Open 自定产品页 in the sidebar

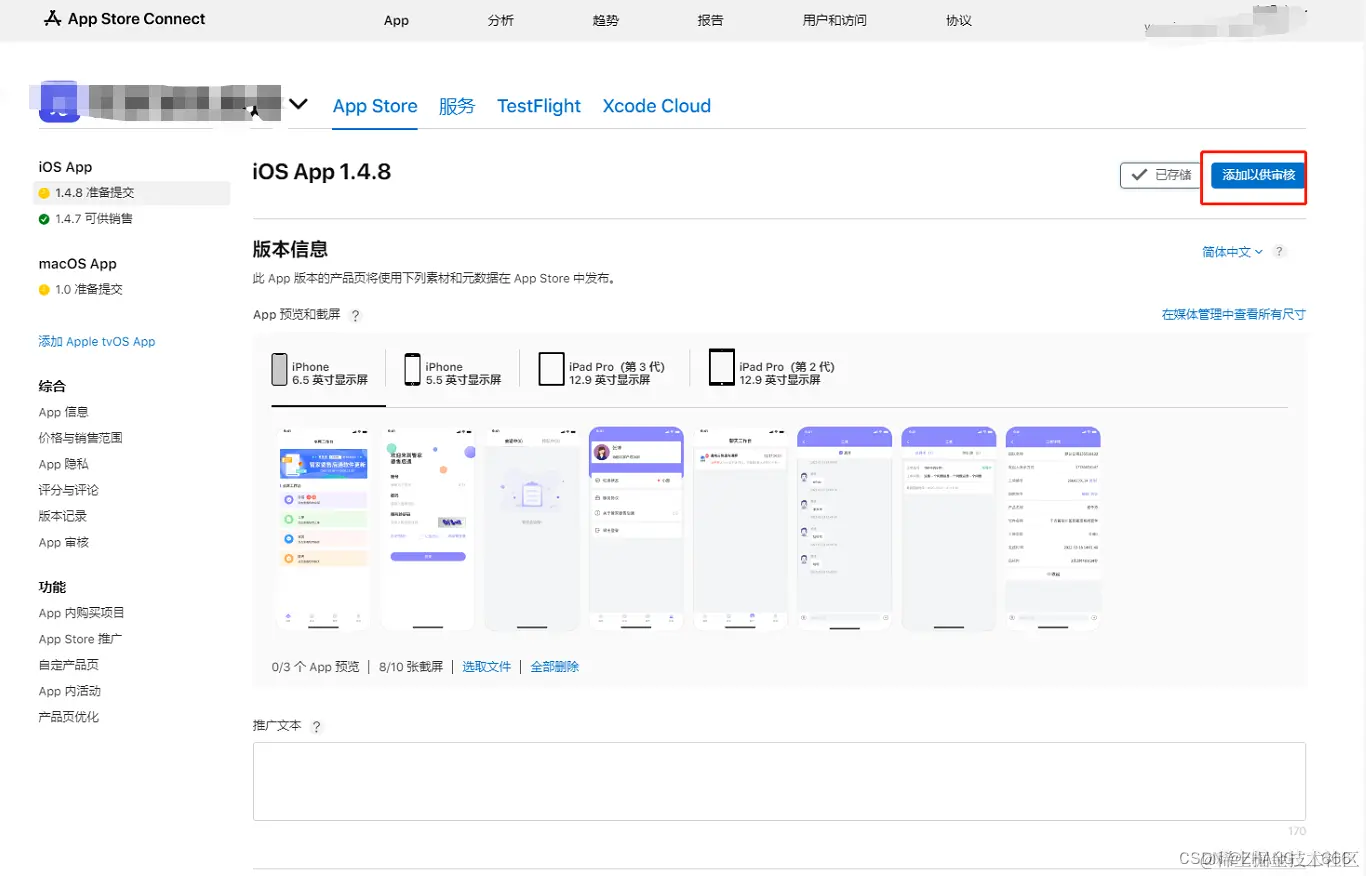(68, 665)
